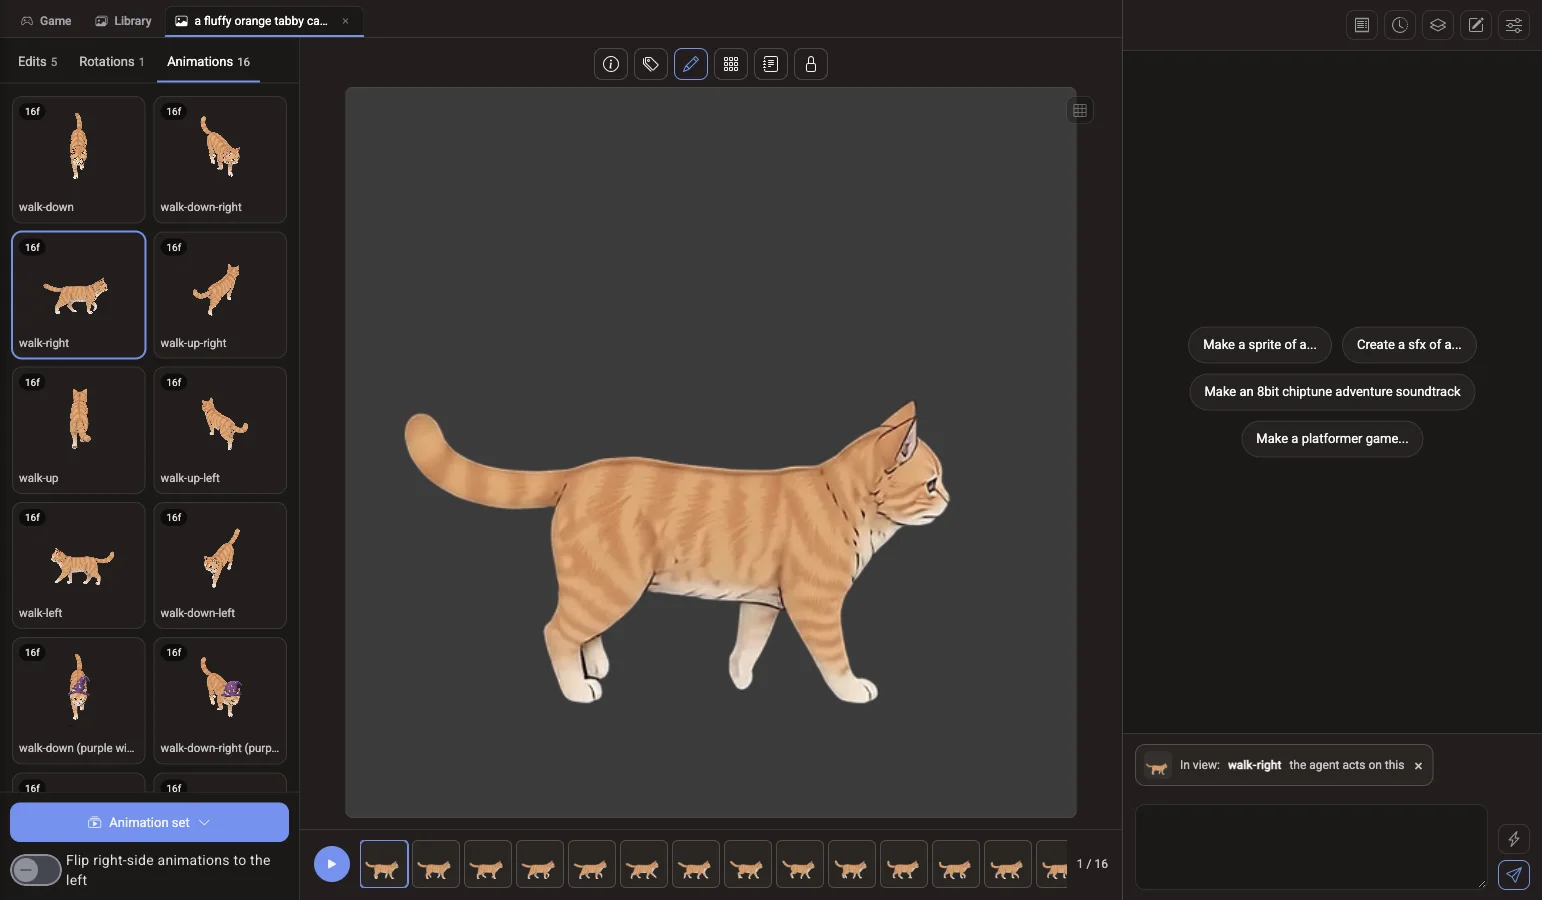Select the walk-up animation thumbnail
The width and height of the screenshot is (1542, 900).
pos(79,430)
